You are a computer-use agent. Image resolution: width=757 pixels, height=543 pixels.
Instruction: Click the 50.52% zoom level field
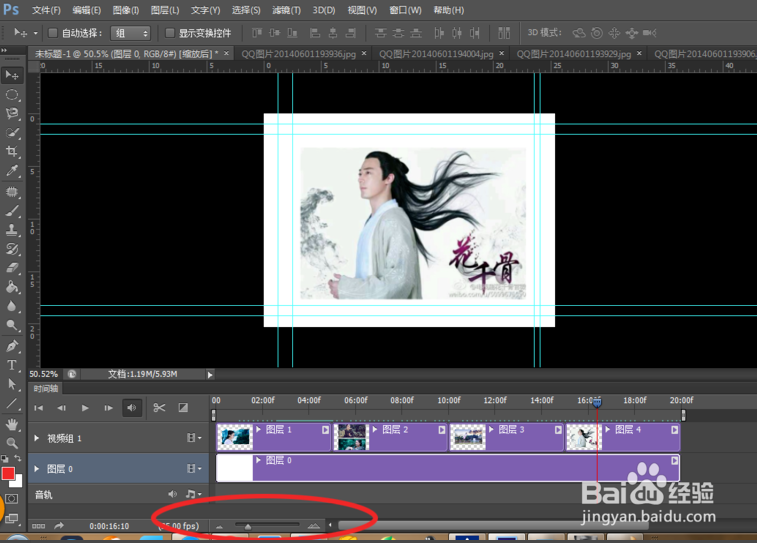(x=43, y=374)
